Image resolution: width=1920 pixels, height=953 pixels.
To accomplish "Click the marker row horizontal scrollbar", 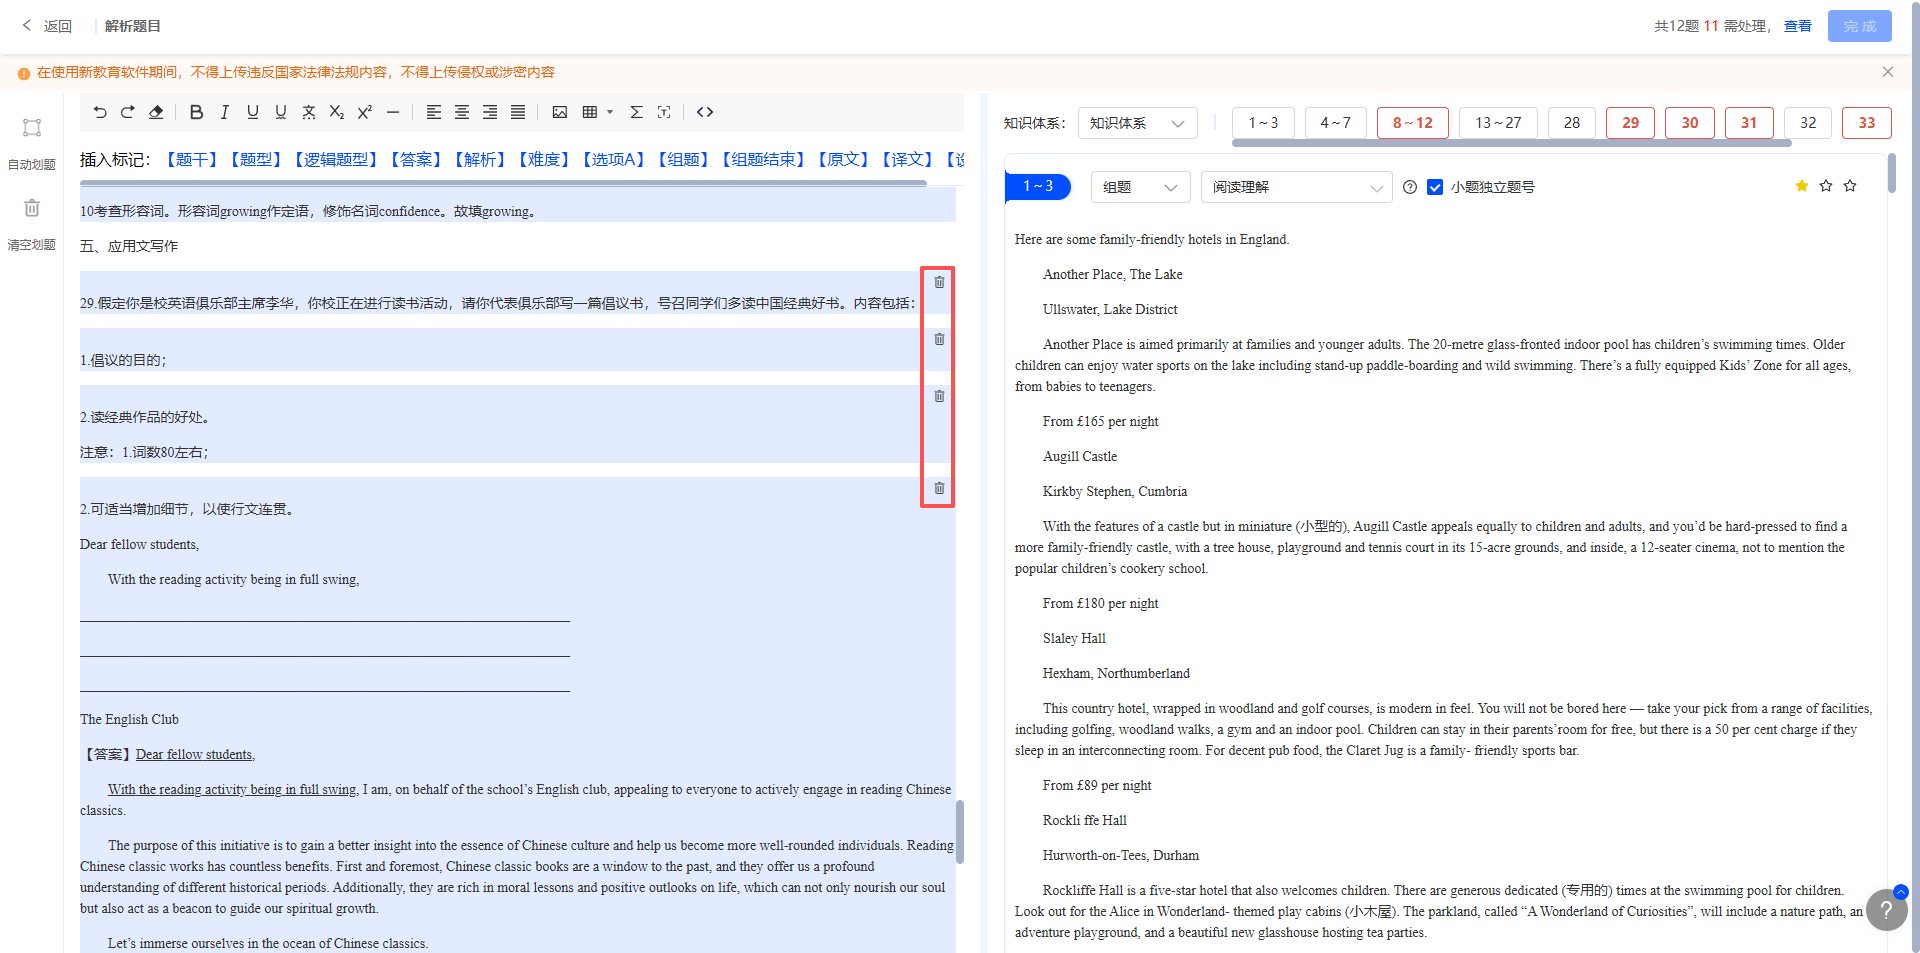I will (503, 183).
